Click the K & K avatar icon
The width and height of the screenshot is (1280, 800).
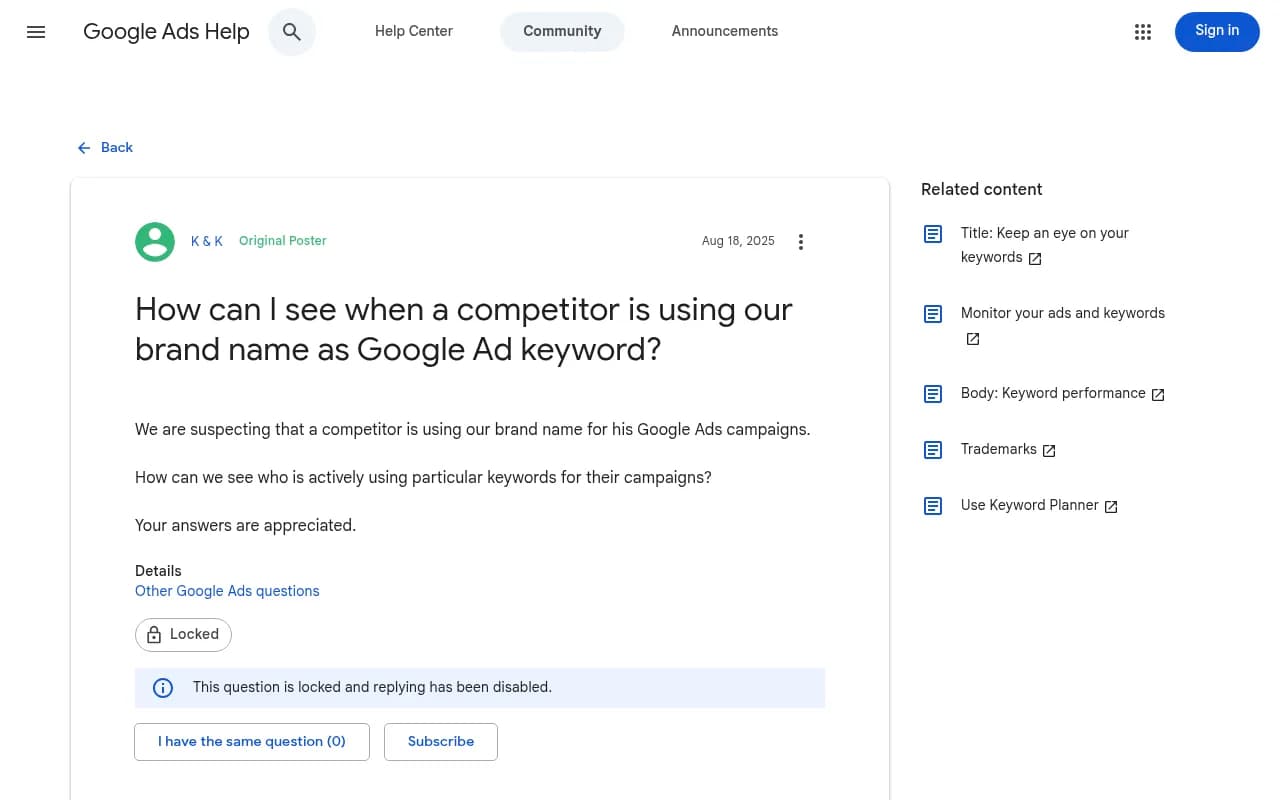coord(155,242)
